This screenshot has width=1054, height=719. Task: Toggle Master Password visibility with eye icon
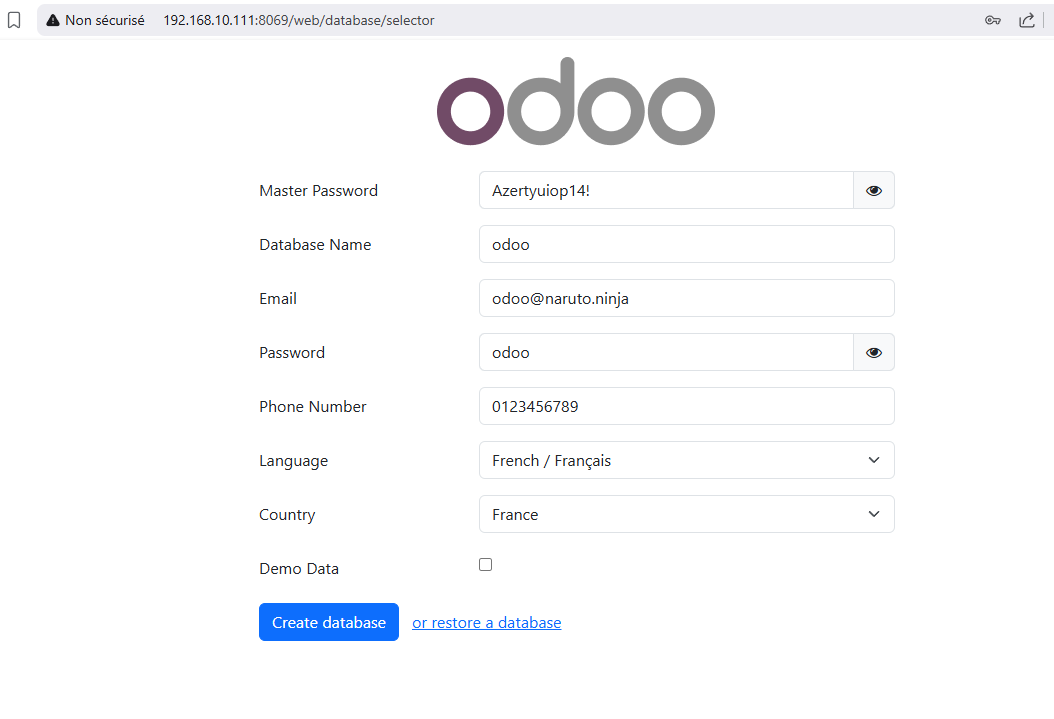[x=874, y=190]
